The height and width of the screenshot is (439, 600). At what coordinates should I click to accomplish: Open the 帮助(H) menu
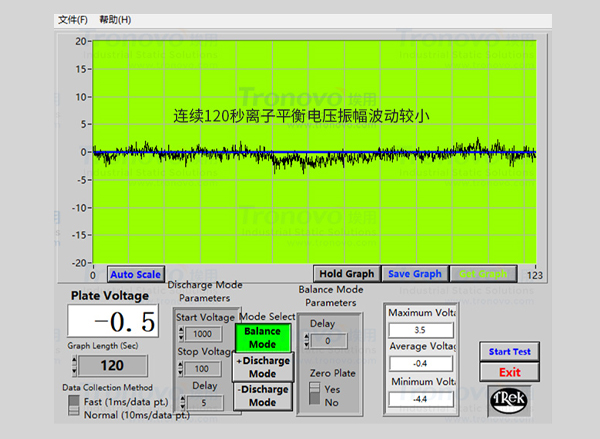[115, 20]
